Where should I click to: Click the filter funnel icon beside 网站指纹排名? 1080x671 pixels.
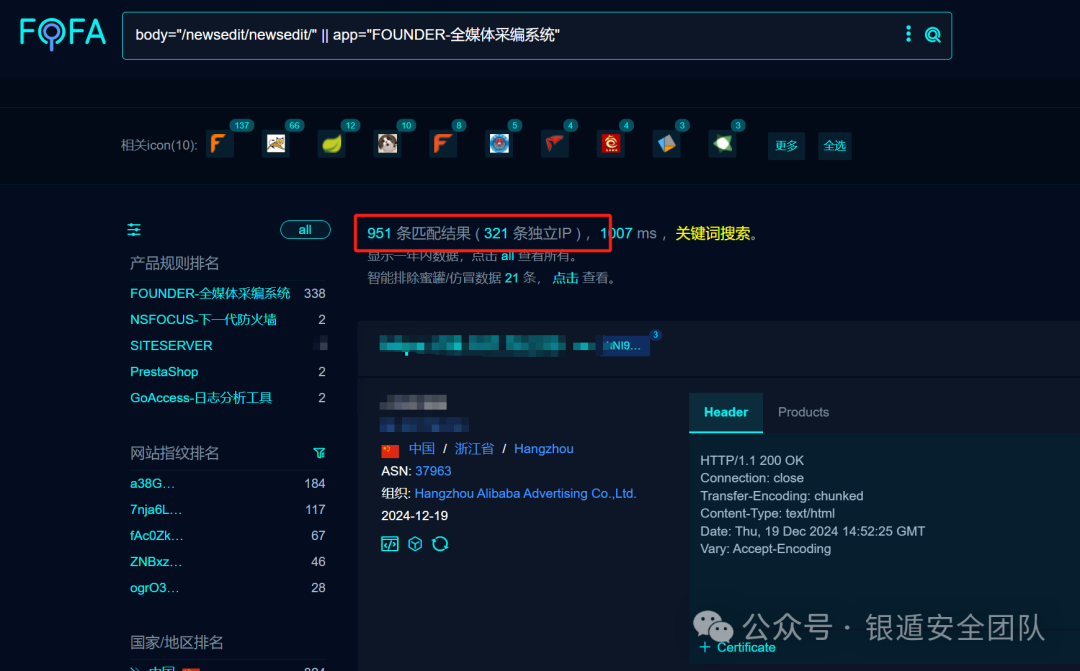tap(319, 453)
